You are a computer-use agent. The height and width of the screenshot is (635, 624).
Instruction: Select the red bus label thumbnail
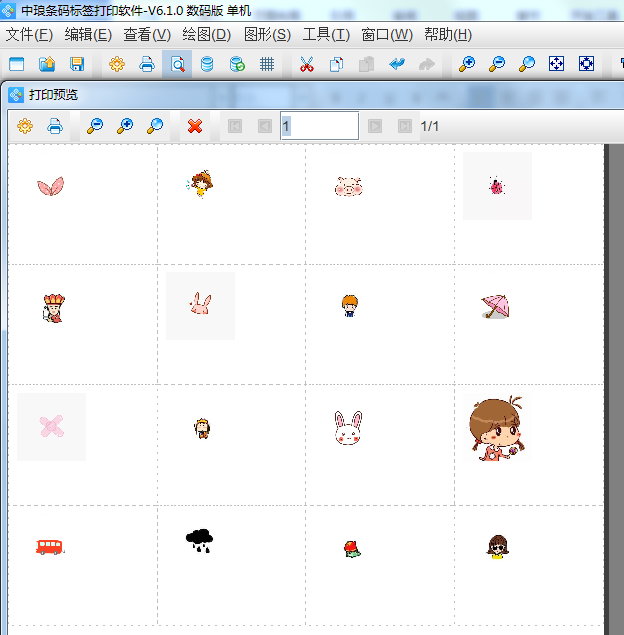[x=50, y=546]
